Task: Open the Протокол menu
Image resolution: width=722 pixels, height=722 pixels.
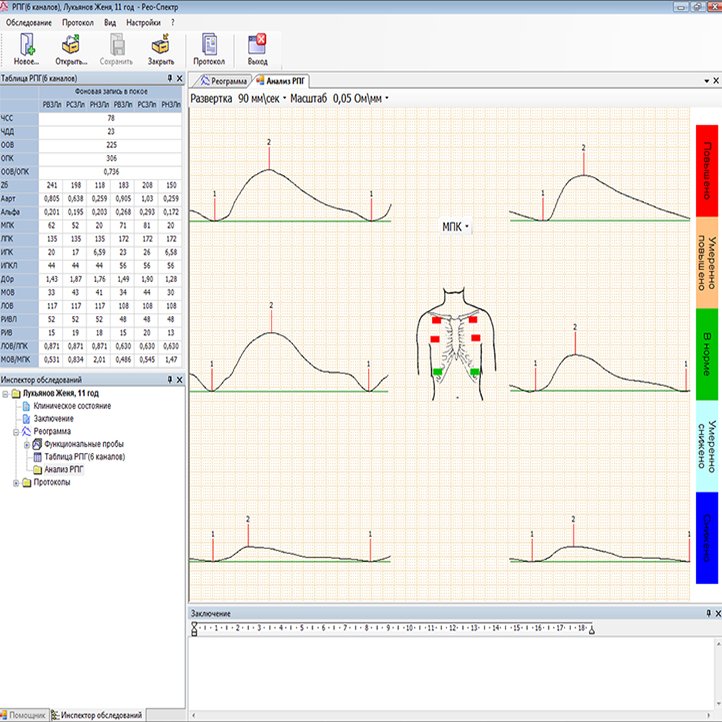Action: (78, 23)
